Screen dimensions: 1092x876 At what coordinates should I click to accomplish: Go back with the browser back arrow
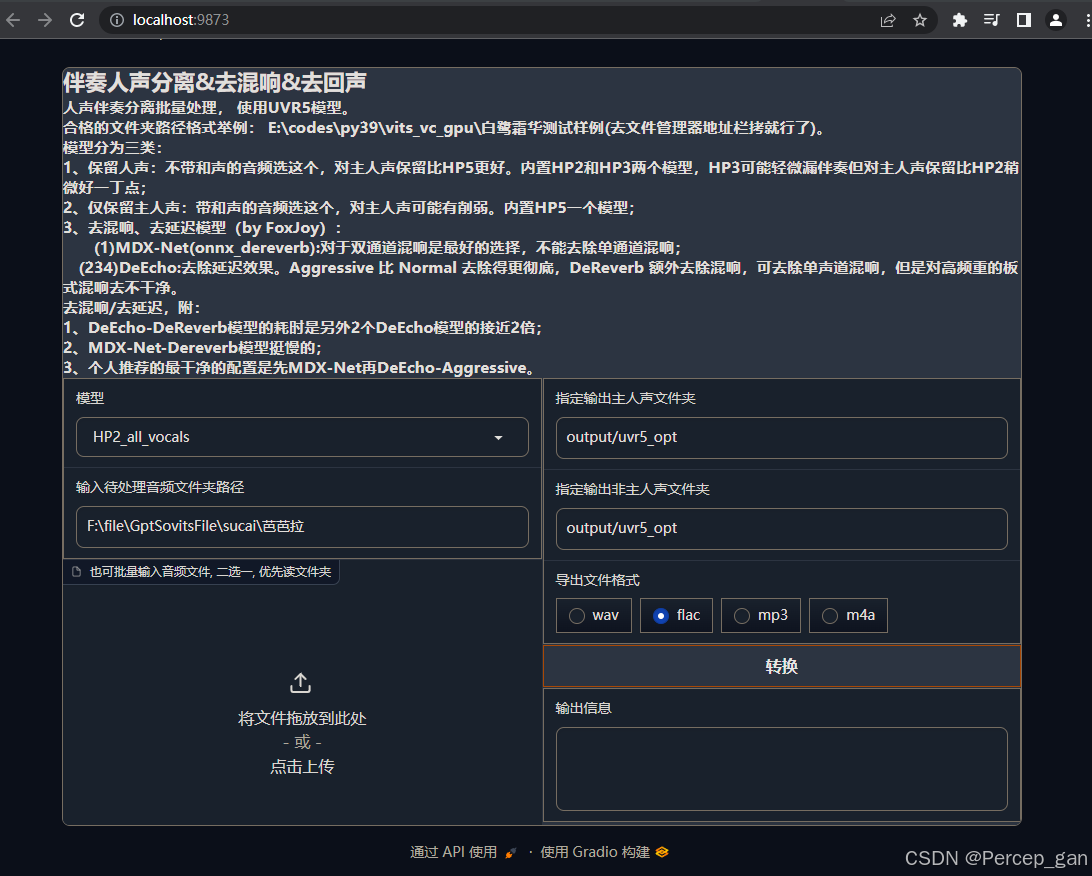(x=13, y=20)
